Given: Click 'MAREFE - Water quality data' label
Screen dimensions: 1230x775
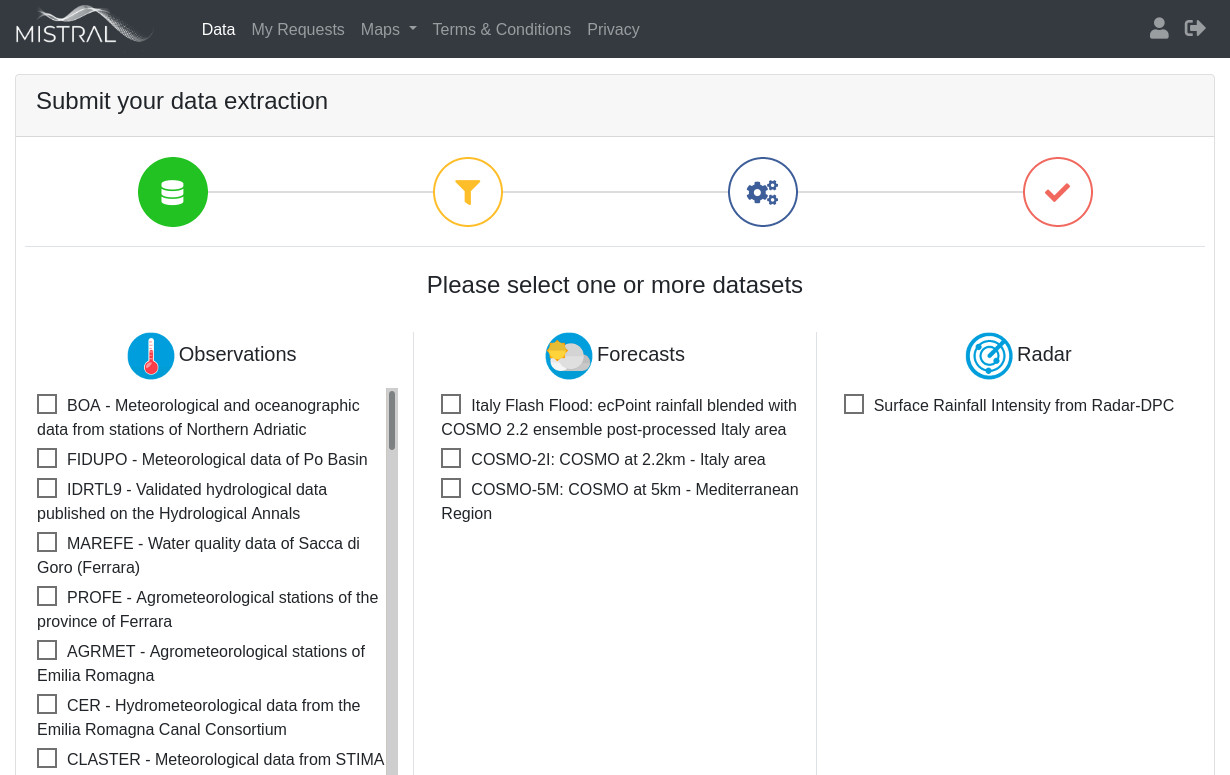Looking at the screenshot, I should pos(198,555).
